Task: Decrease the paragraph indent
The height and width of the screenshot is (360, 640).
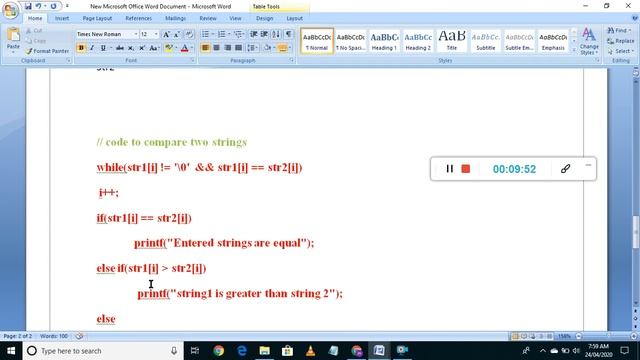Action: pos(253,34)
